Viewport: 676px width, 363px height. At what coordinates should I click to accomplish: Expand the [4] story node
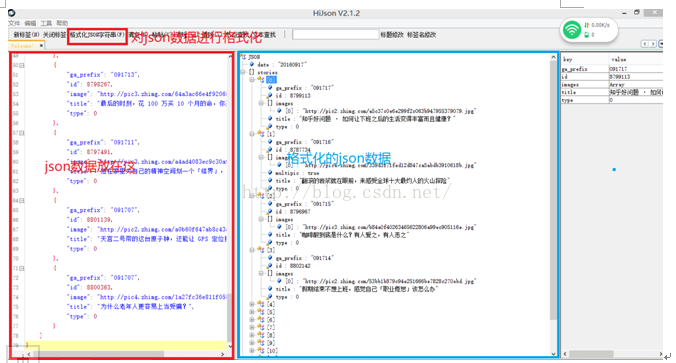coord(252,304)
